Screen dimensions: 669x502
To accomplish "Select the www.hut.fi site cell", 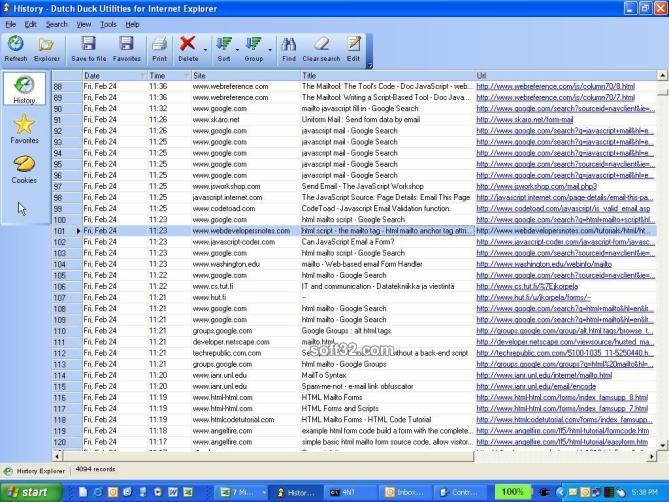I will (x=246, y=298).
